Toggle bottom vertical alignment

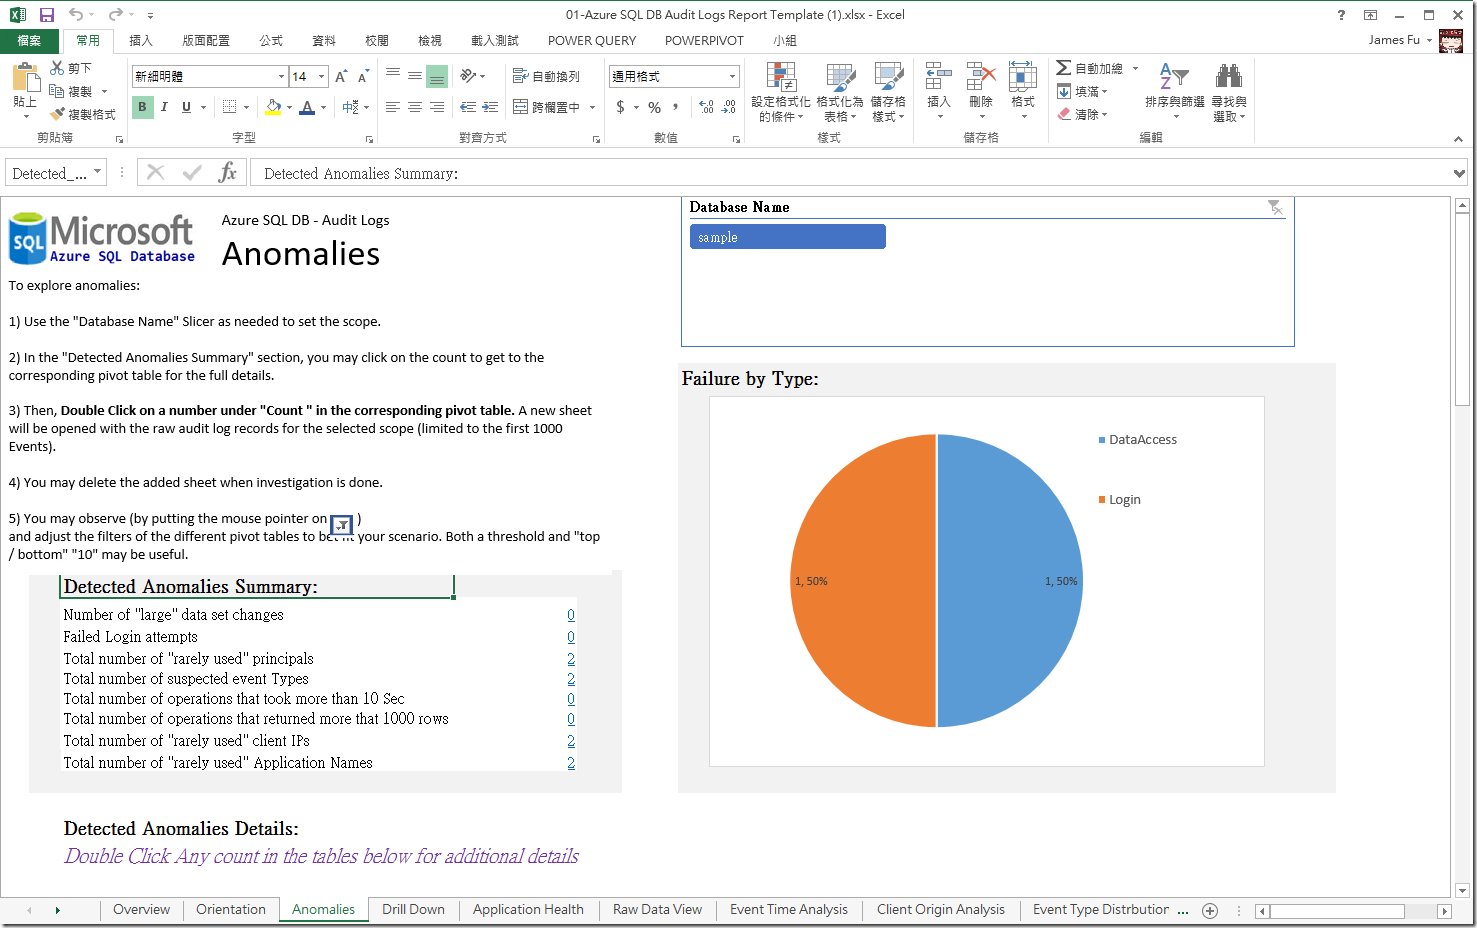point(436,76)
